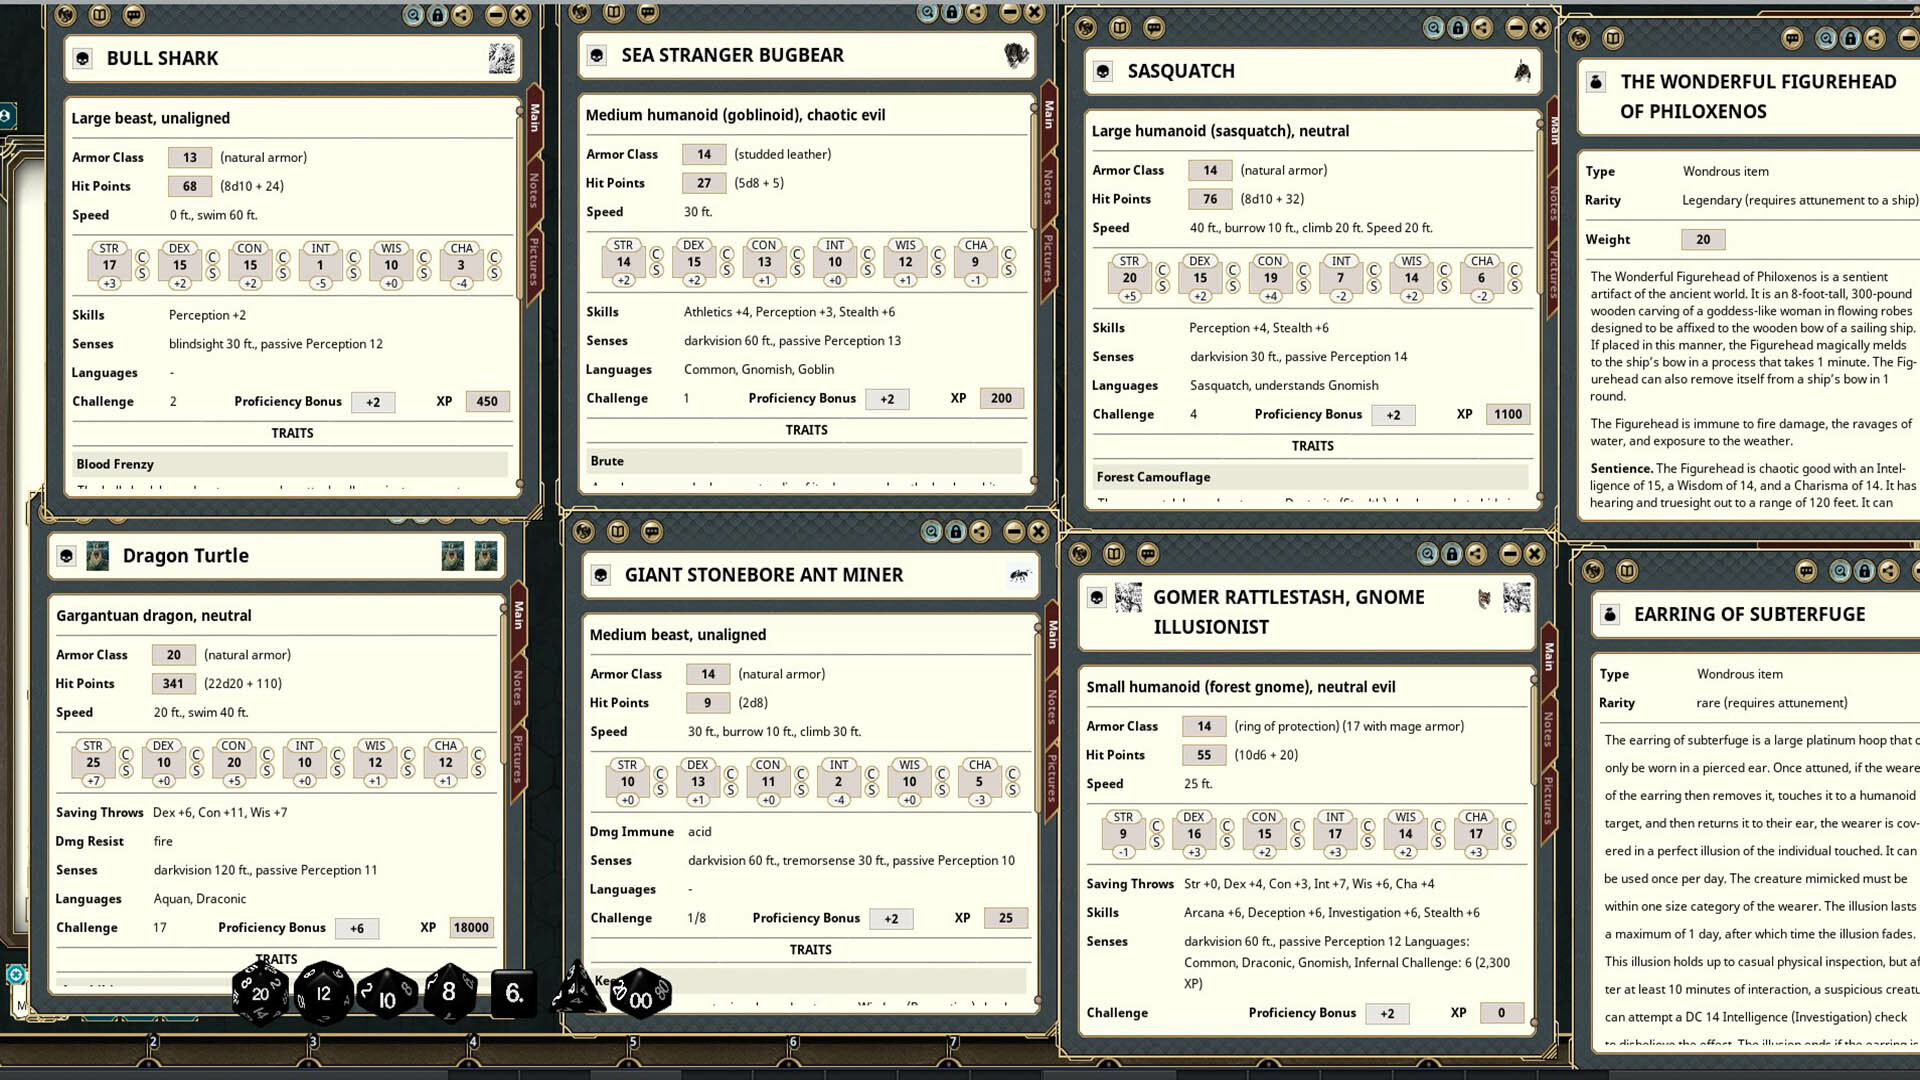Click the share icon on the Gomer Rattlestash window
Screen dimensions: 1920x1080
(x=1476, y=554)
